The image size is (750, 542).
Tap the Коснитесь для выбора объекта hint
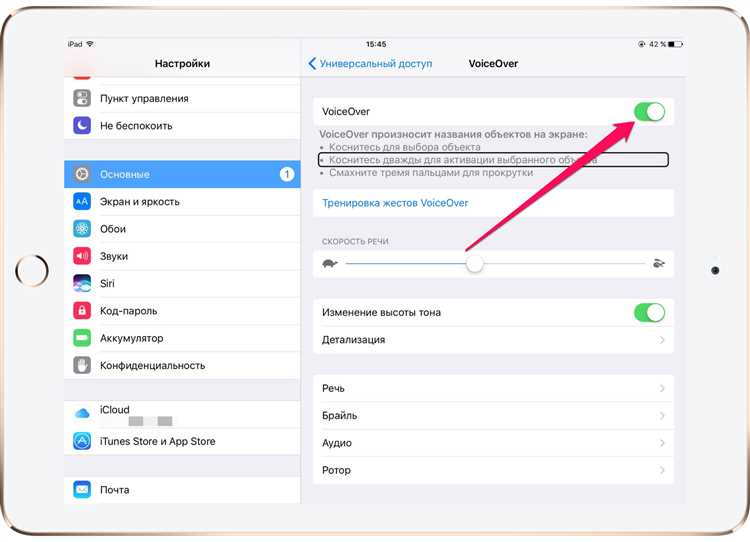(x=405, y=147)
